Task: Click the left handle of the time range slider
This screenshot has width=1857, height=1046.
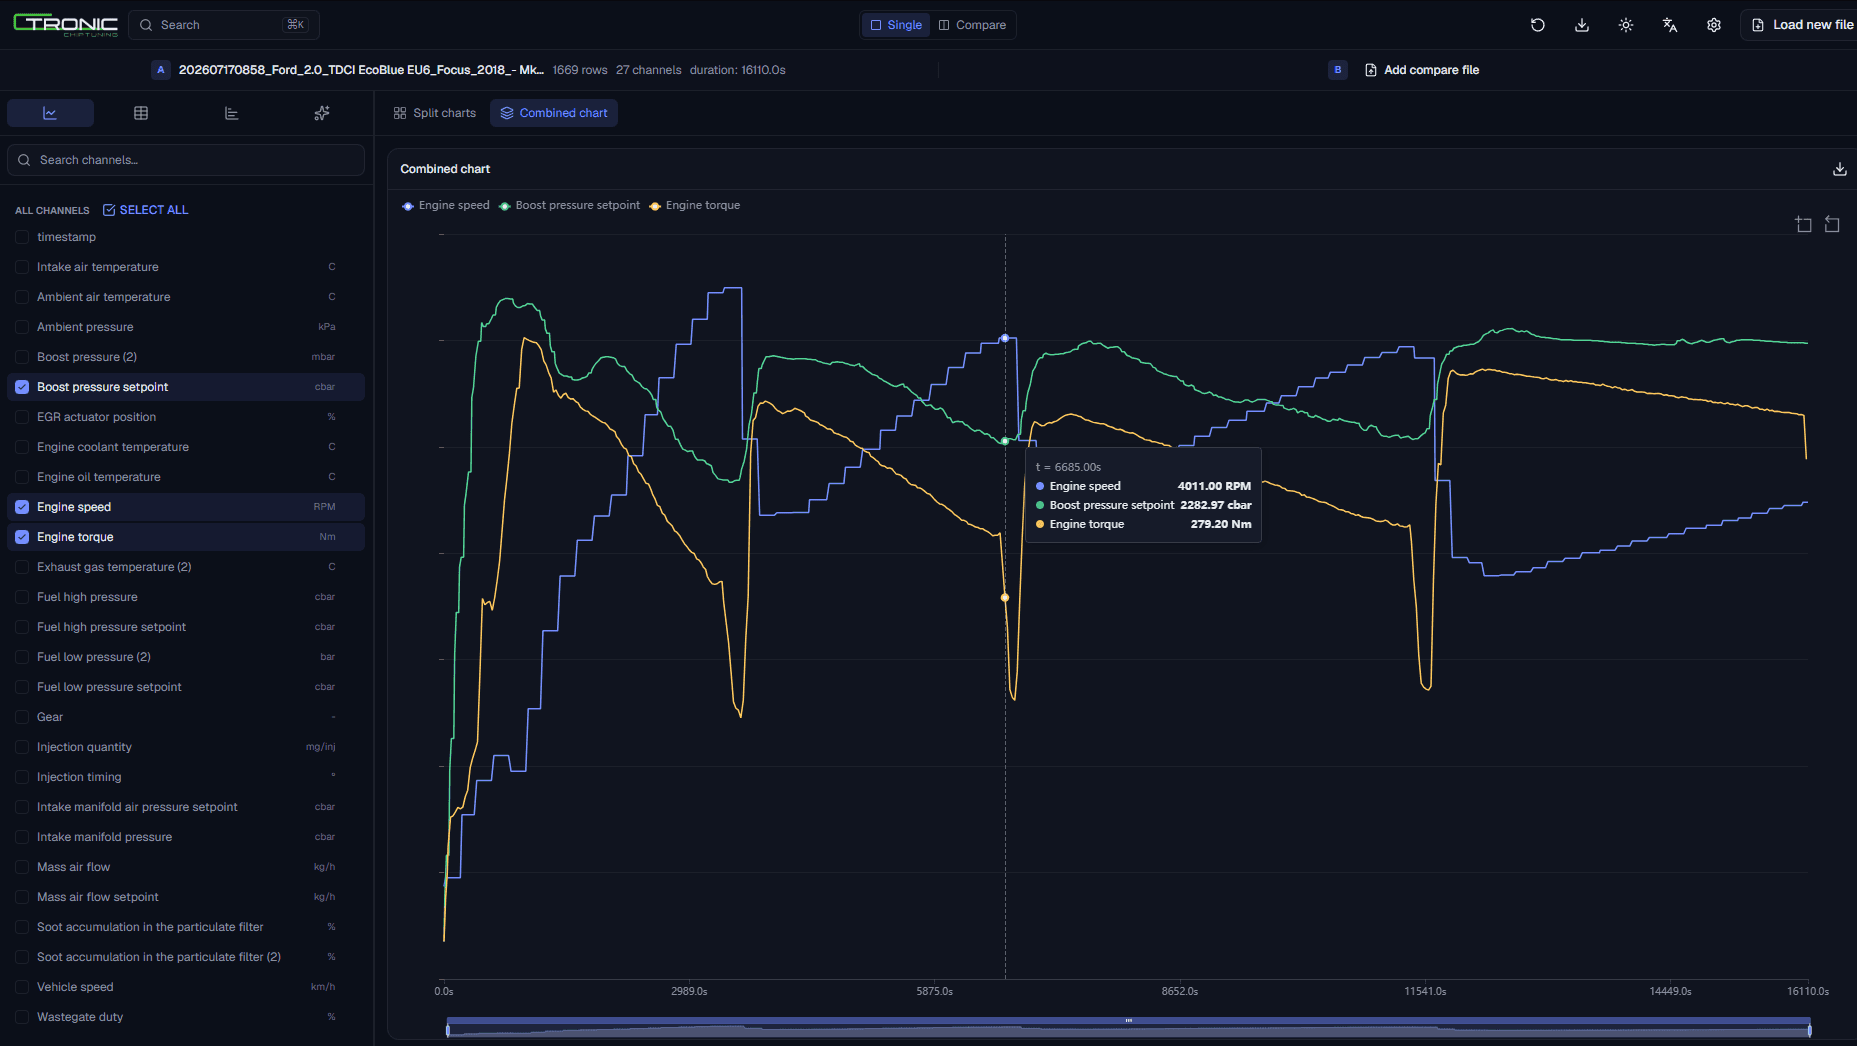Action: pyautogui.click(x=448, y=1029)
